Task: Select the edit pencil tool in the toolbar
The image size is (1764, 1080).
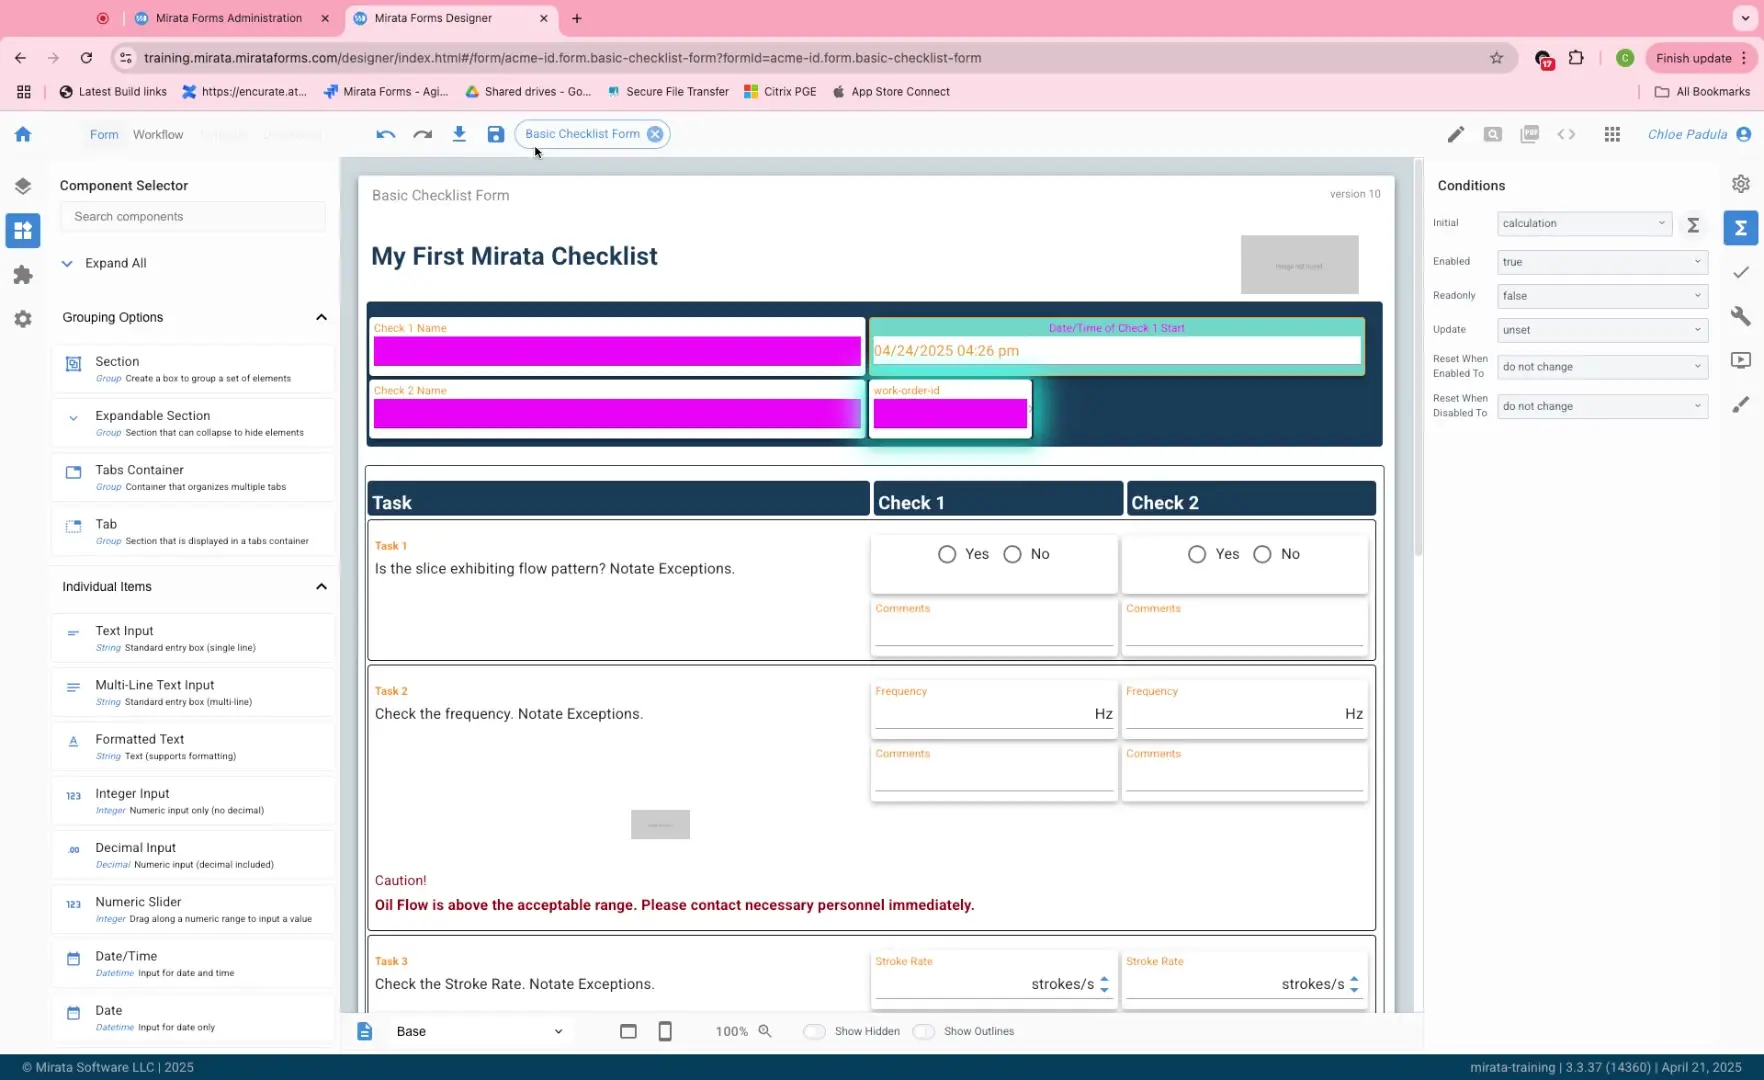Action: [x=1456, y=134]
